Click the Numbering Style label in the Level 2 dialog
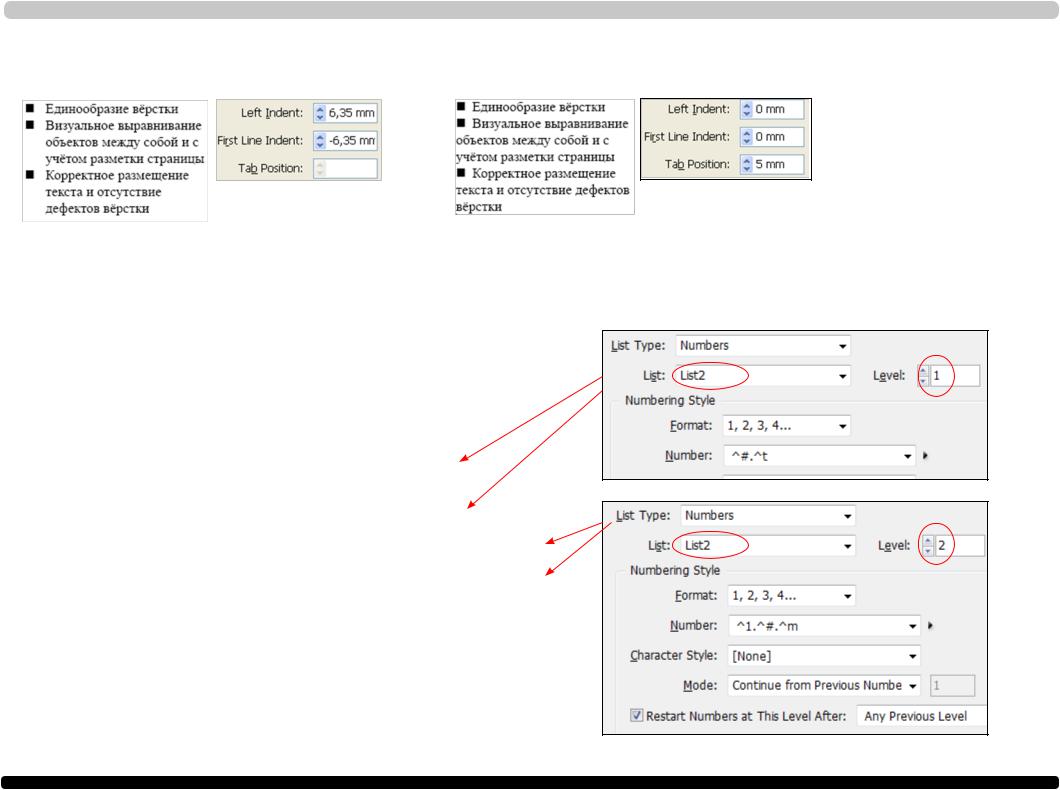Image resolution: width=1060 pixels, height=790 pixels. [675, 570]
